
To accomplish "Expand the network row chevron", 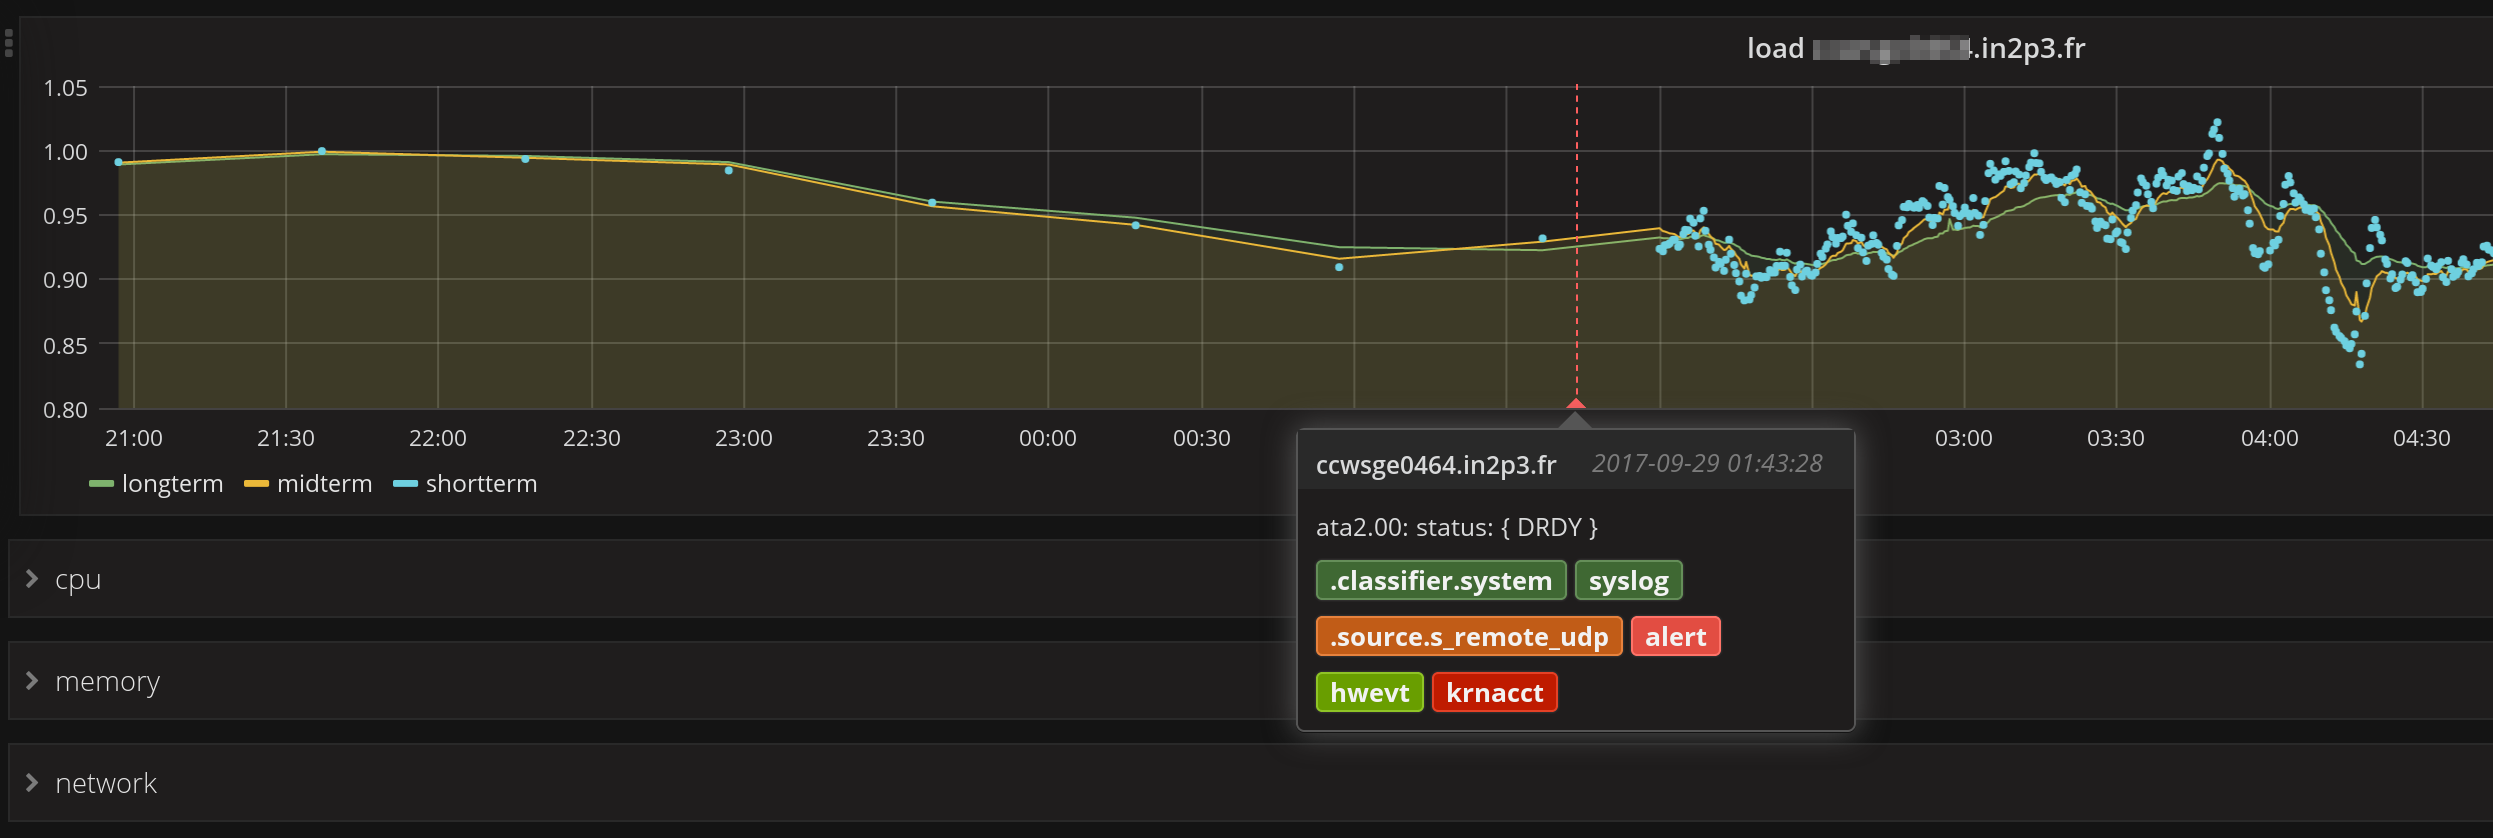I will pos(32,783).
